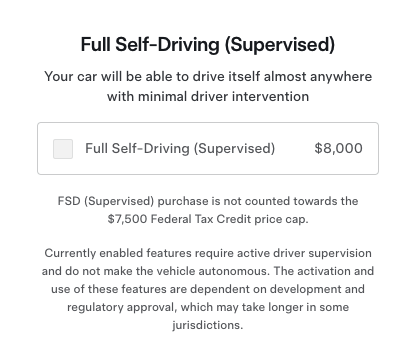
Task: Click '(Supervised)' in the top heading
Action: 280,45
